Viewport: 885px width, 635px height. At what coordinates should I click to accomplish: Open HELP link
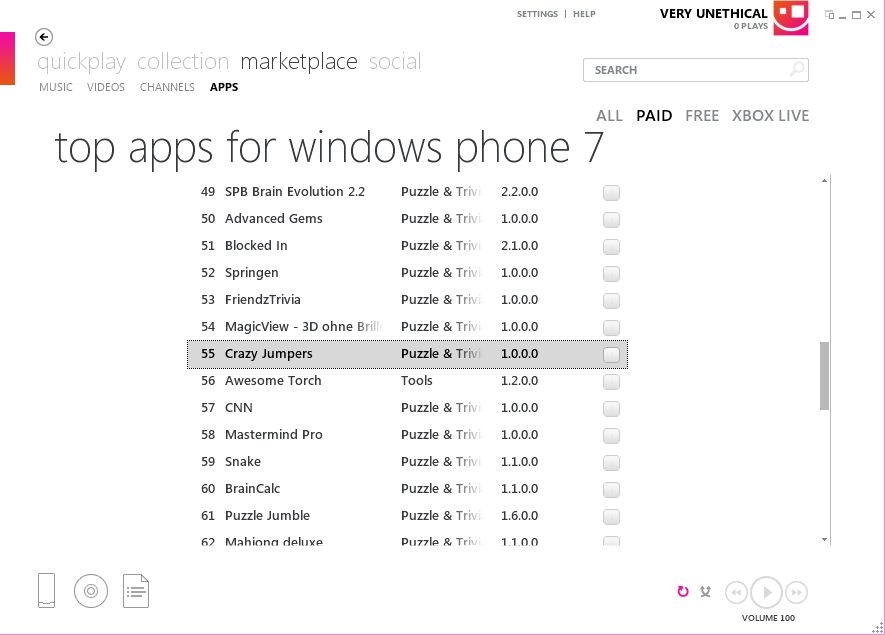coord(584,14)
